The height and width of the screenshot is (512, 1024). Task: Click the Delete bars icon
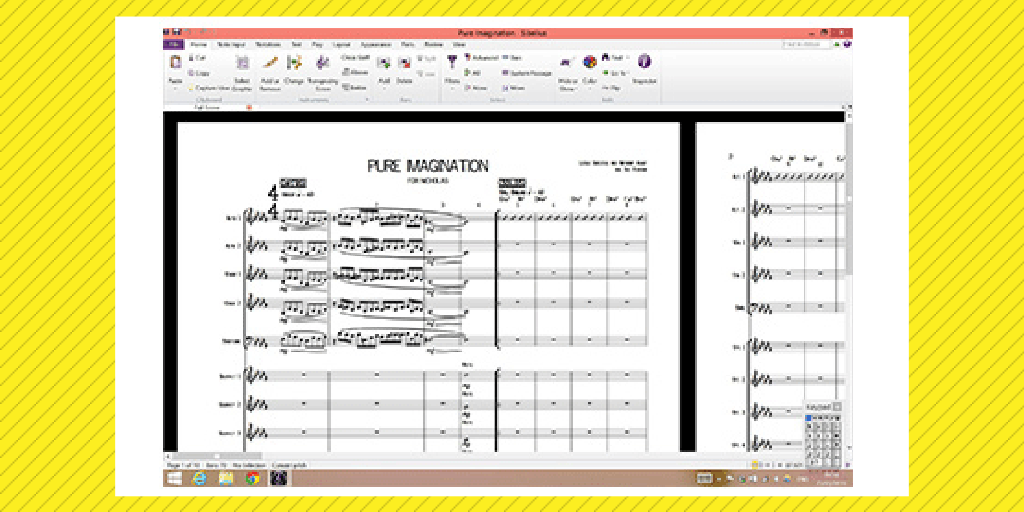(x=404, y=63)
